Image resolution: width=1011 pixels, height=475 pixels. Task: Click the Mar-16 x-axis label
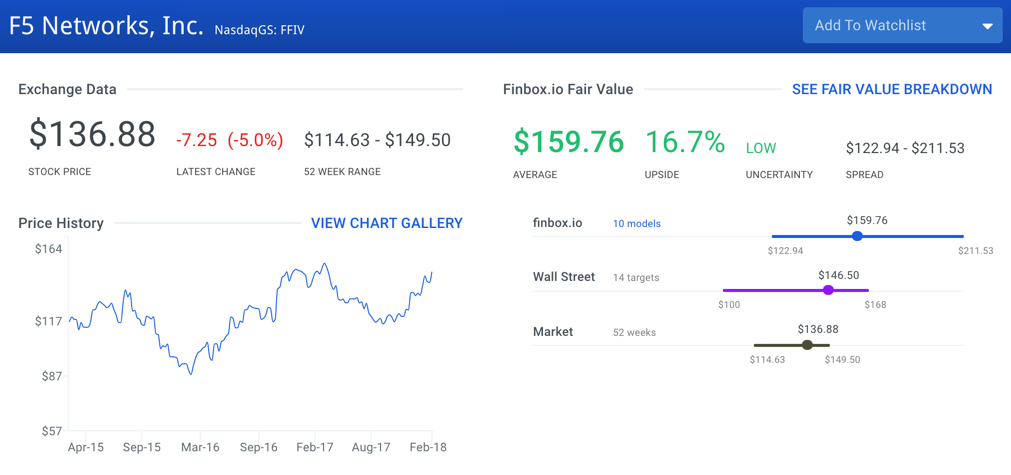point(201,447)
